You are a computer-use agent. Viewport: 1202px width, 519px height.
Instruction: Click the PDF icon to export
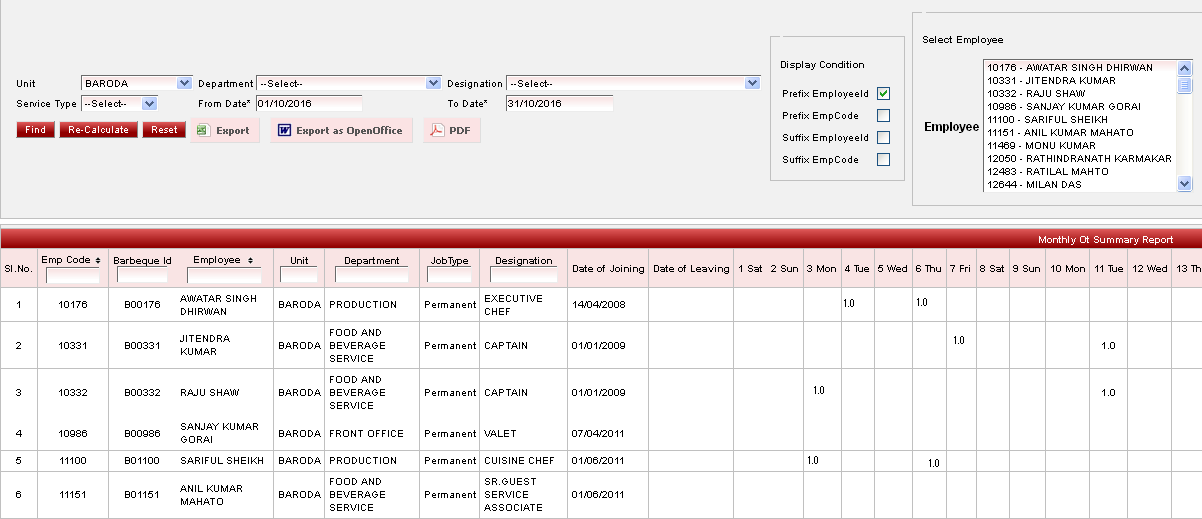point(437,130)
